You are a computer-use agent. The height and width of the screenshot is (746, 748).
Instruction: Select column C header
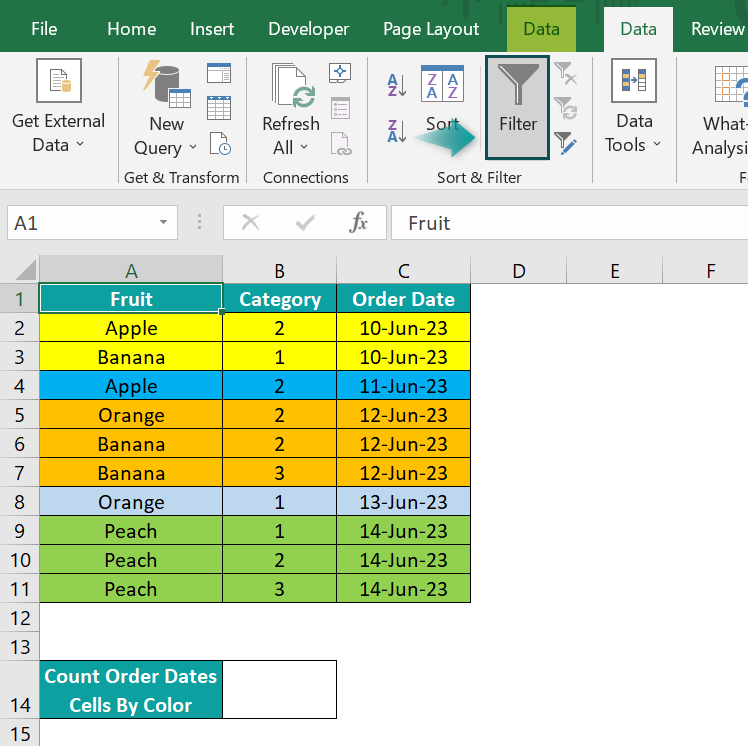click(404, 270)
